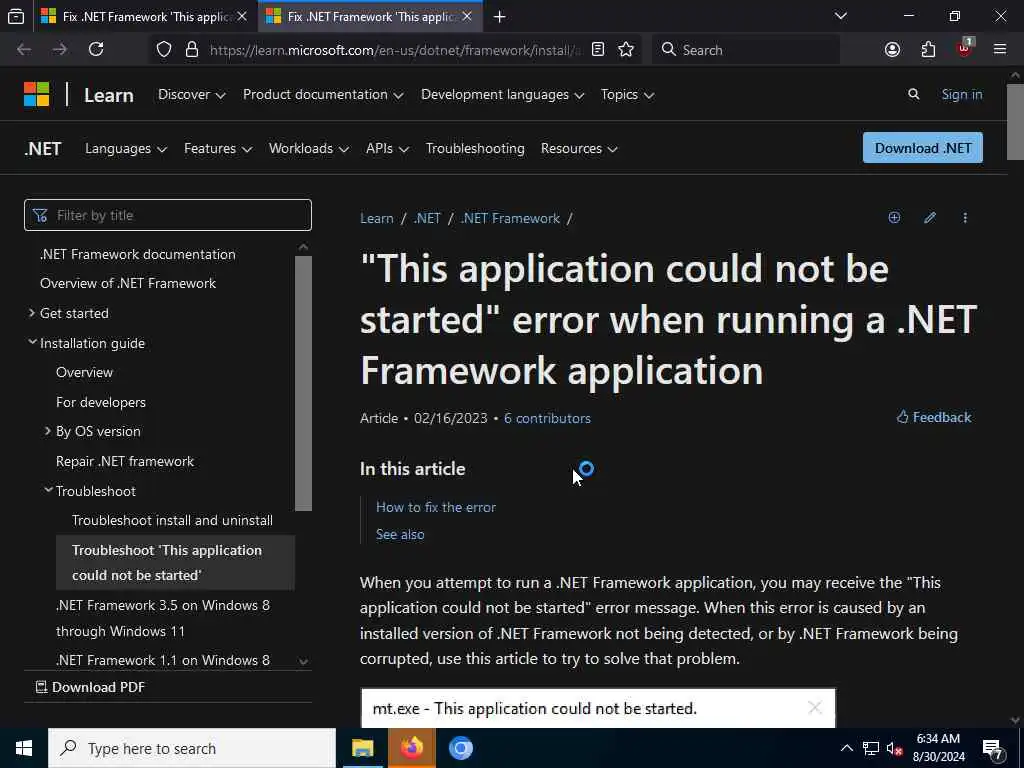
Task: Click the Learn site search magnifier
Action: pyautogui.click(x=914, y=95)
